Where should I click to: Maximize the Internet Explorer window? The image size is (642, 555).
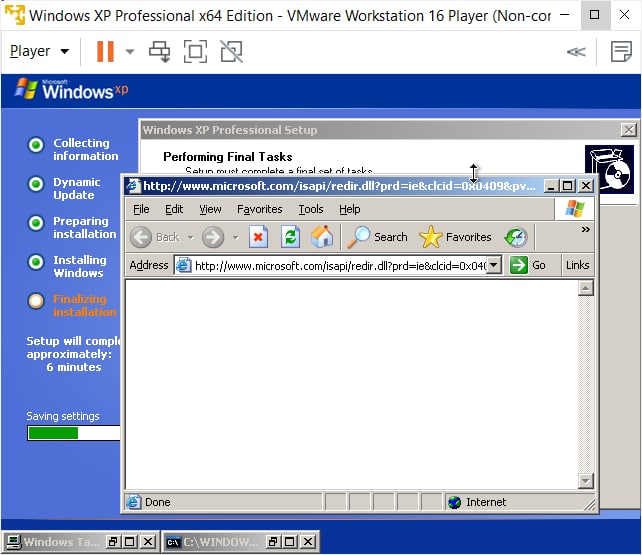[567, 186]
